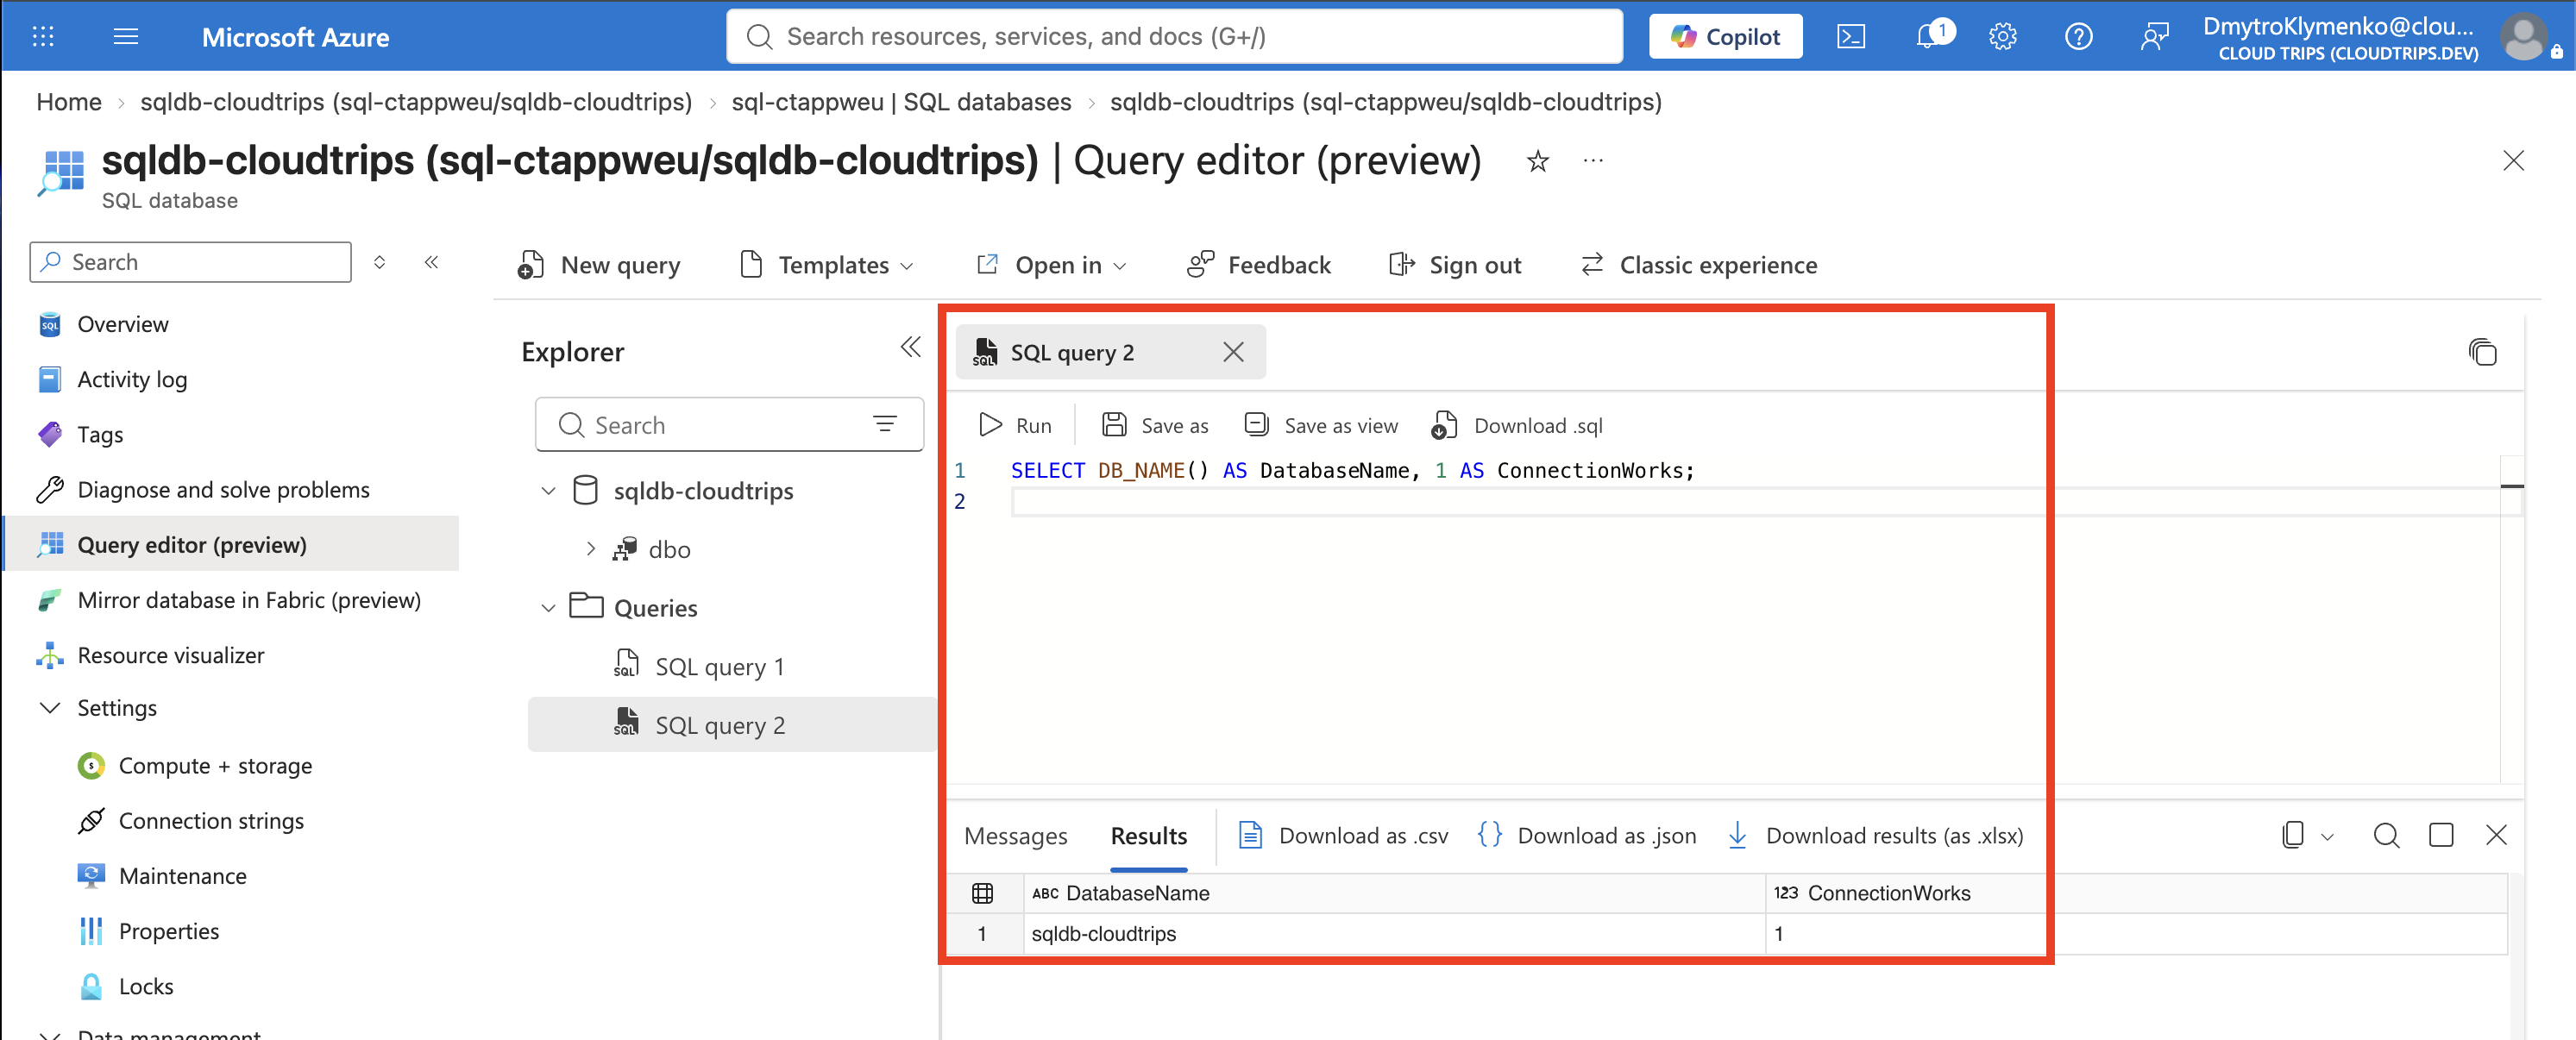Viewport: 2576px width, 1040px height.
Task: Open Cloud Shell from the top bar
Action: 1851,37
